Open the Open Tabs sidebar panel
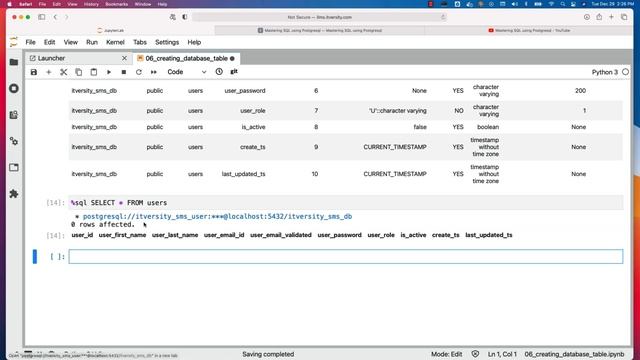The image size is (640, 360). pos(14,167)
